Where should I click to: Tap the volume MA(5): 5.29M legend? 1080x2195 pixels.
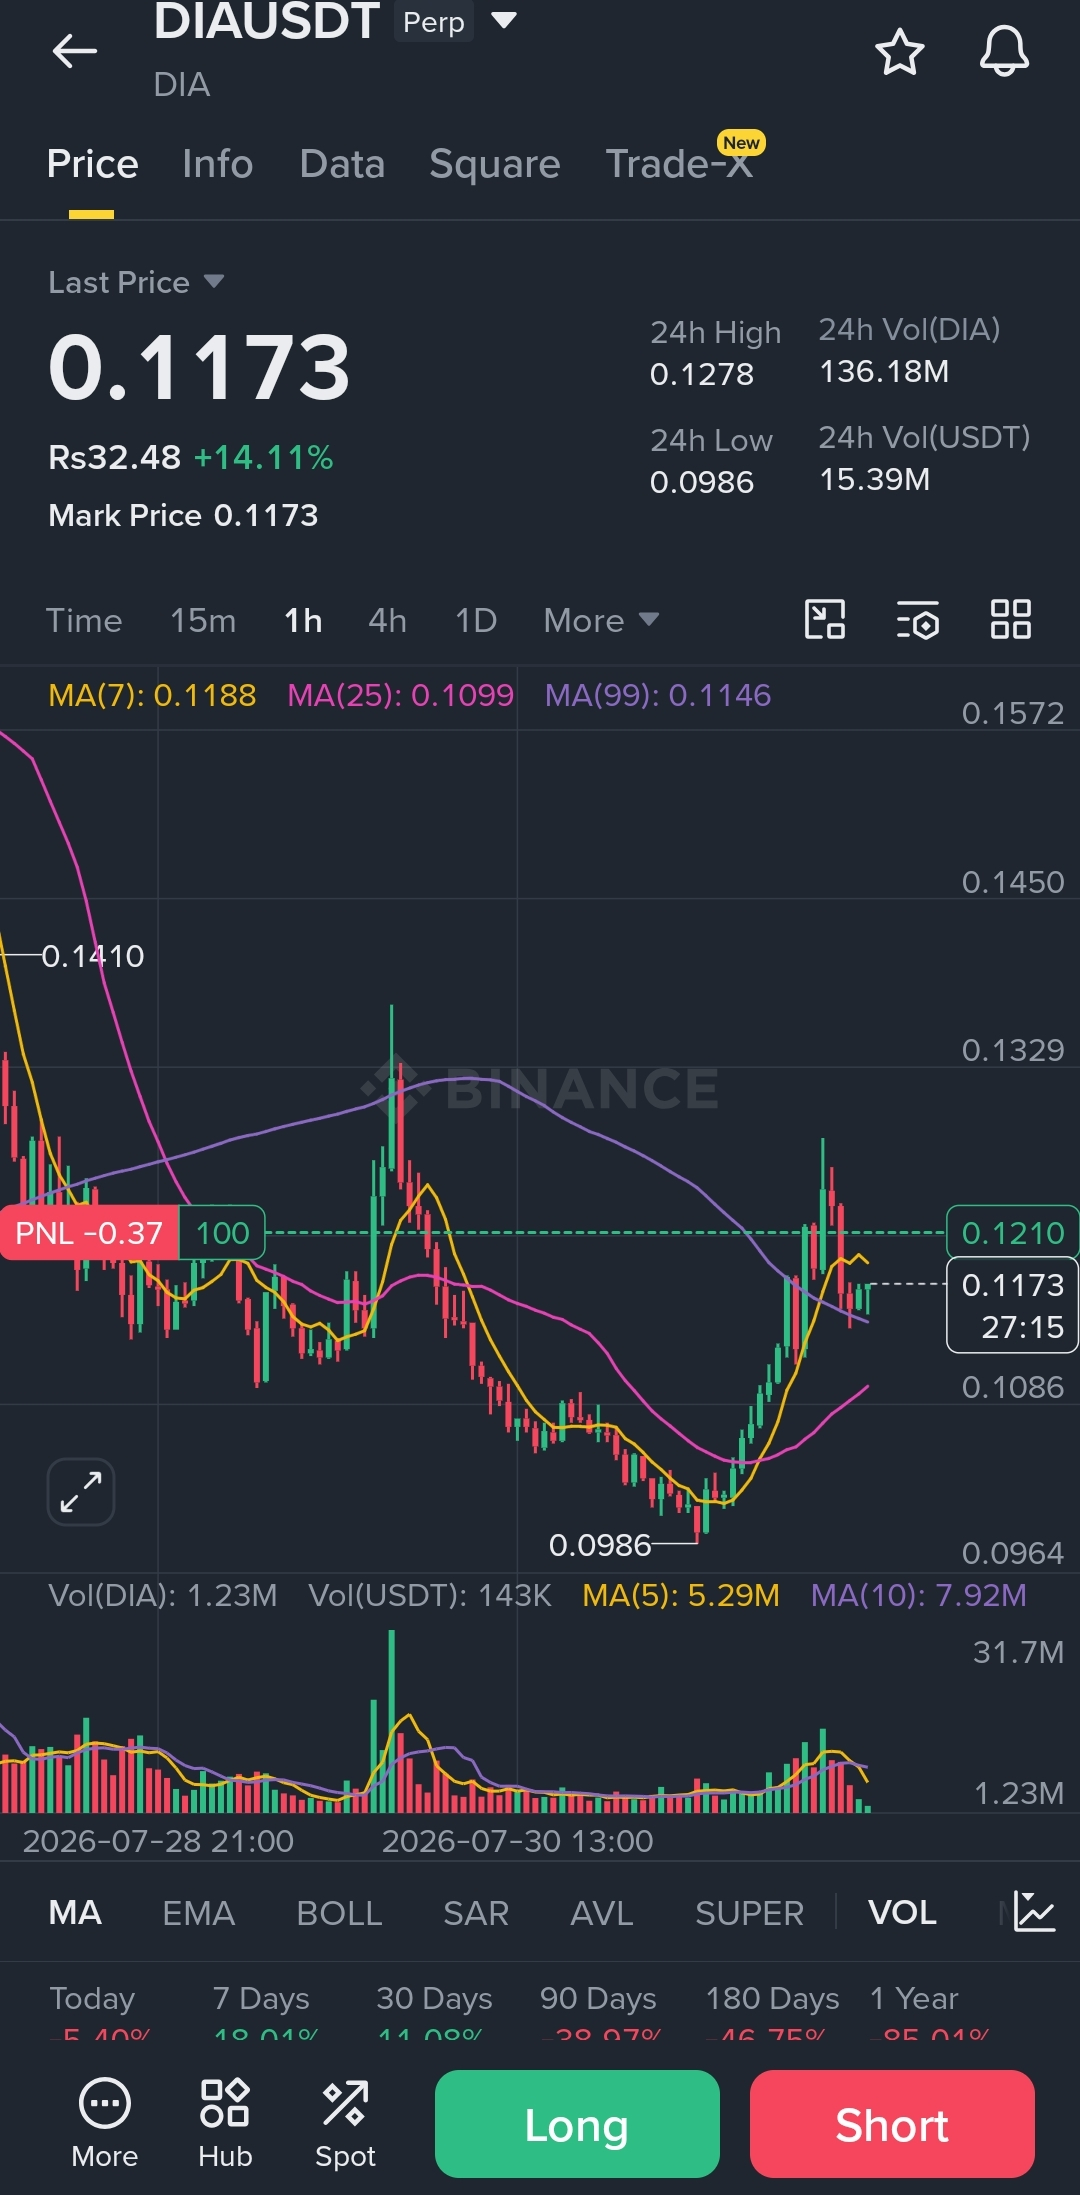click(681, 1595)
